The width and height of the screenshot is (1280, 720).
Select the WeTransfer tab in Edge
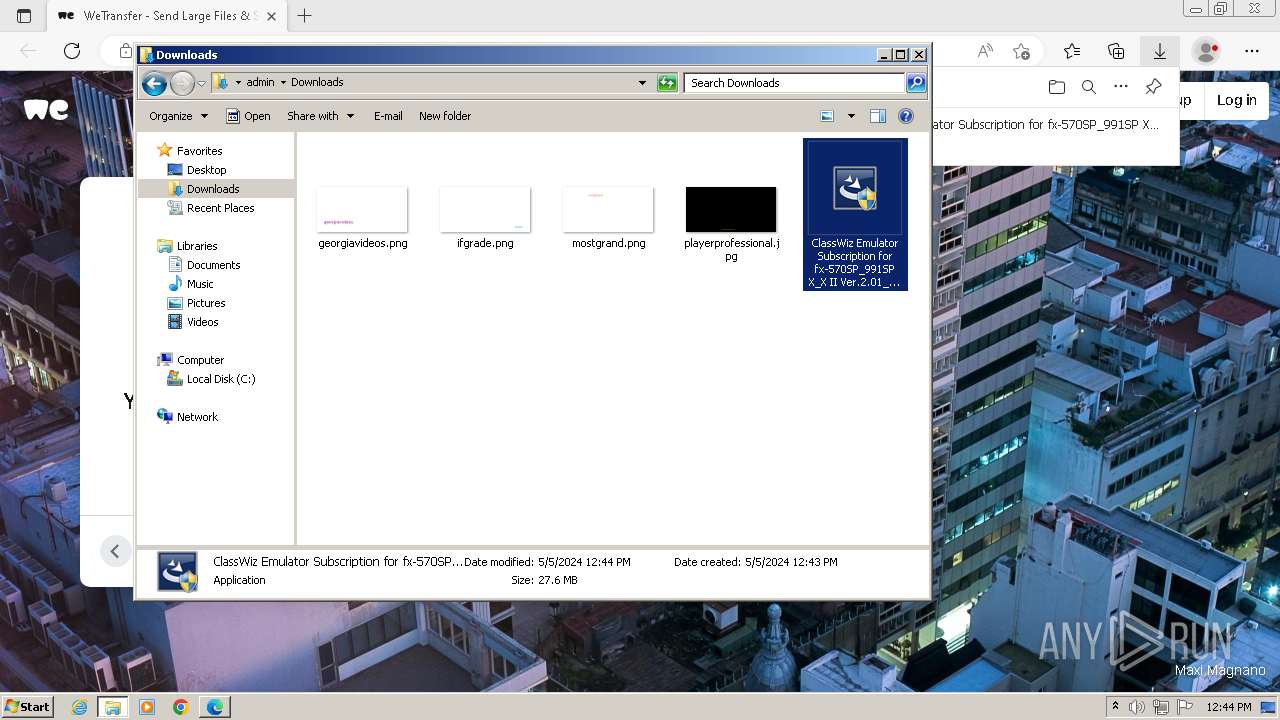click(x=167, y=15)
